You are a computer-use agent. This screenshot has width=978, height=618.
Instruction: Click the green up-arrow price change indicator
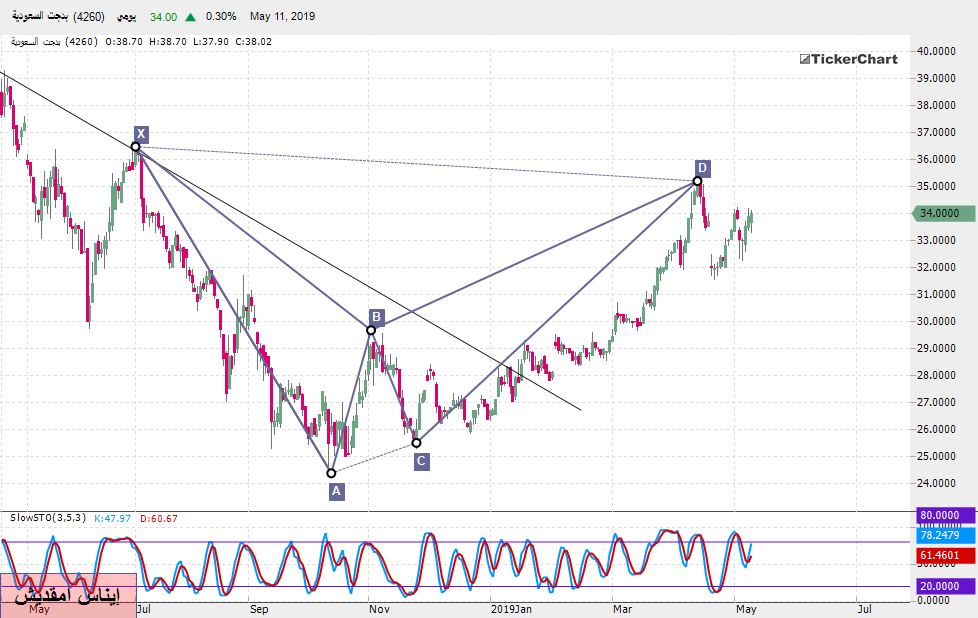(x=190, y=17)
